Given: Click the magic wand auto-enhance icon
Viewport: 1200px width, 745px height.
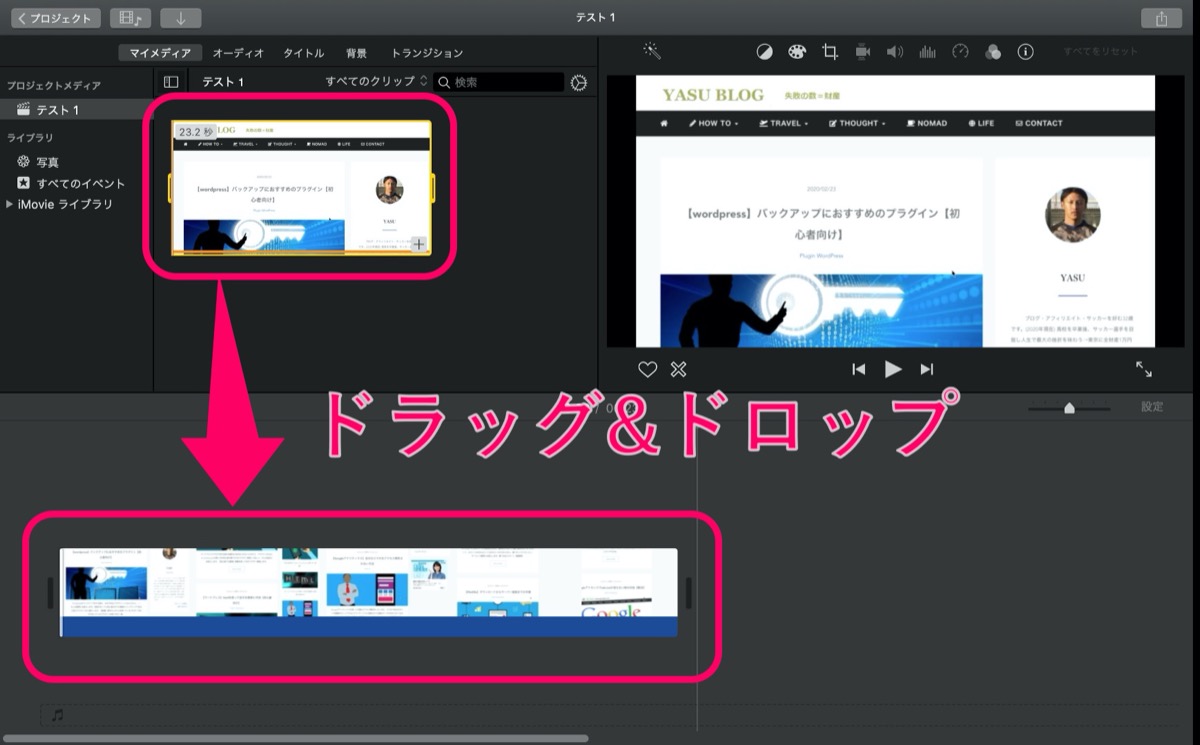Looking at the screenshot, I should click(x=652, y=51).
